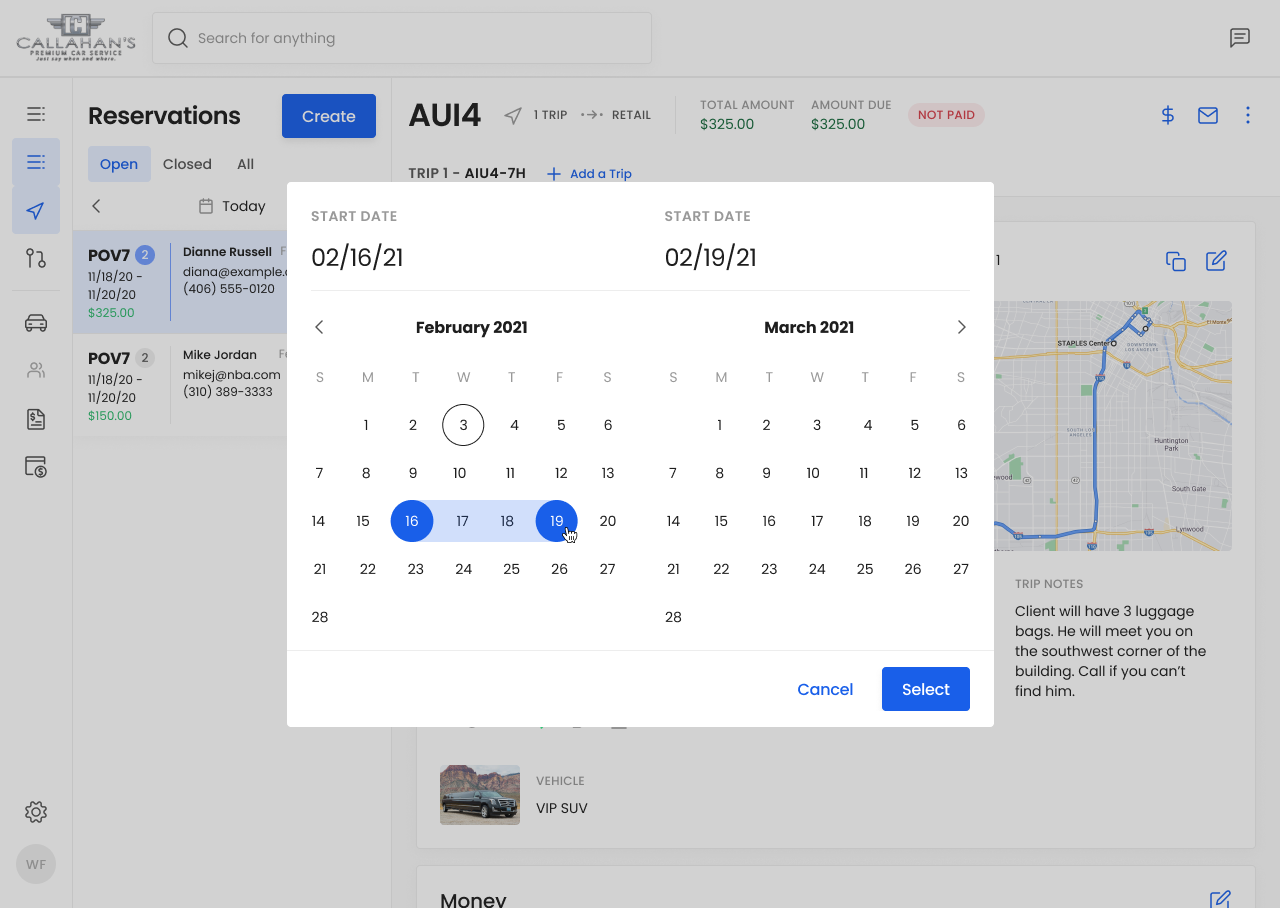The image size is (1280, 908).
Task: Click inside the Search for anything field
Action: click(400, 38)
